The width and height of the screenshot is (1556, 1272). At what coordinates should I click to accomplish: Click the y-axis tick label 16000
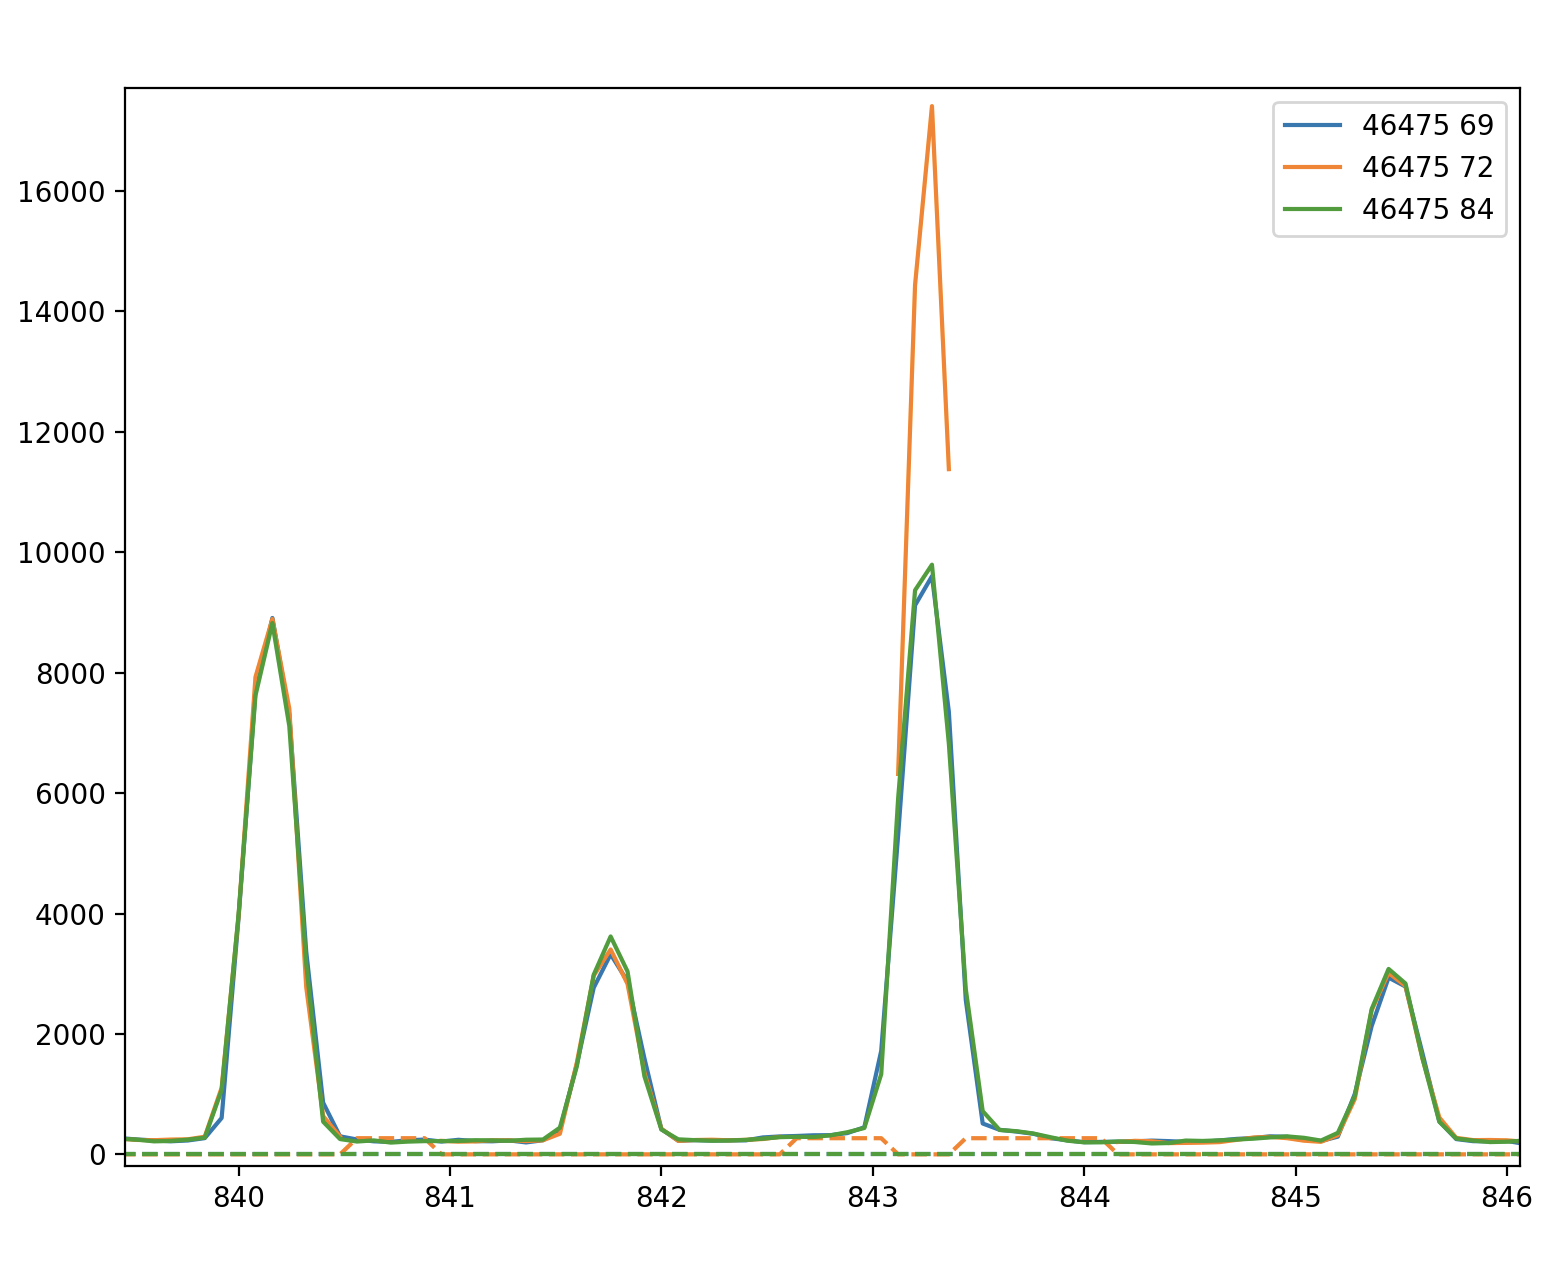(x=61, y=192)
